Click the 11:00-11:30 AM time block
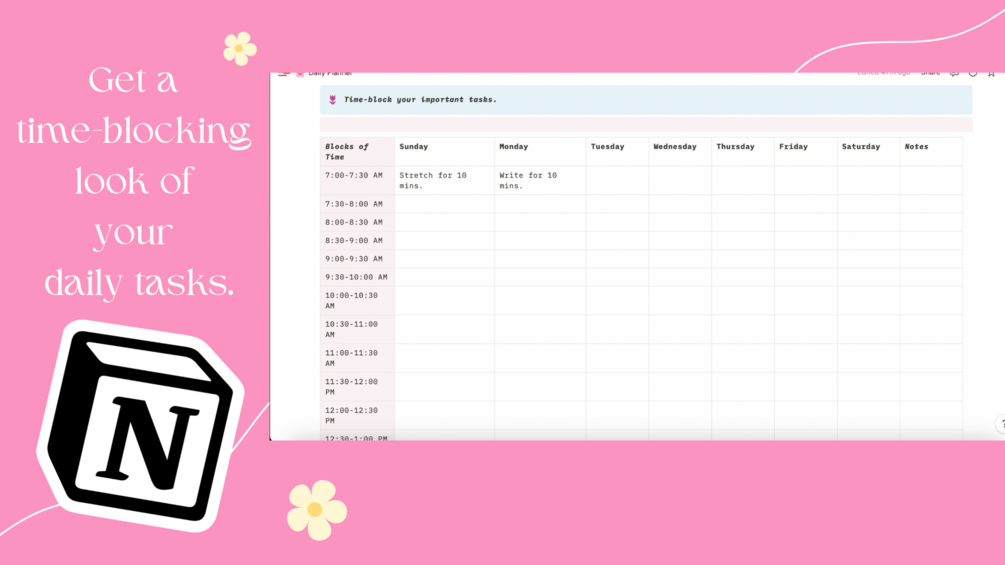1005x565 pixels. tap(358, 358)
